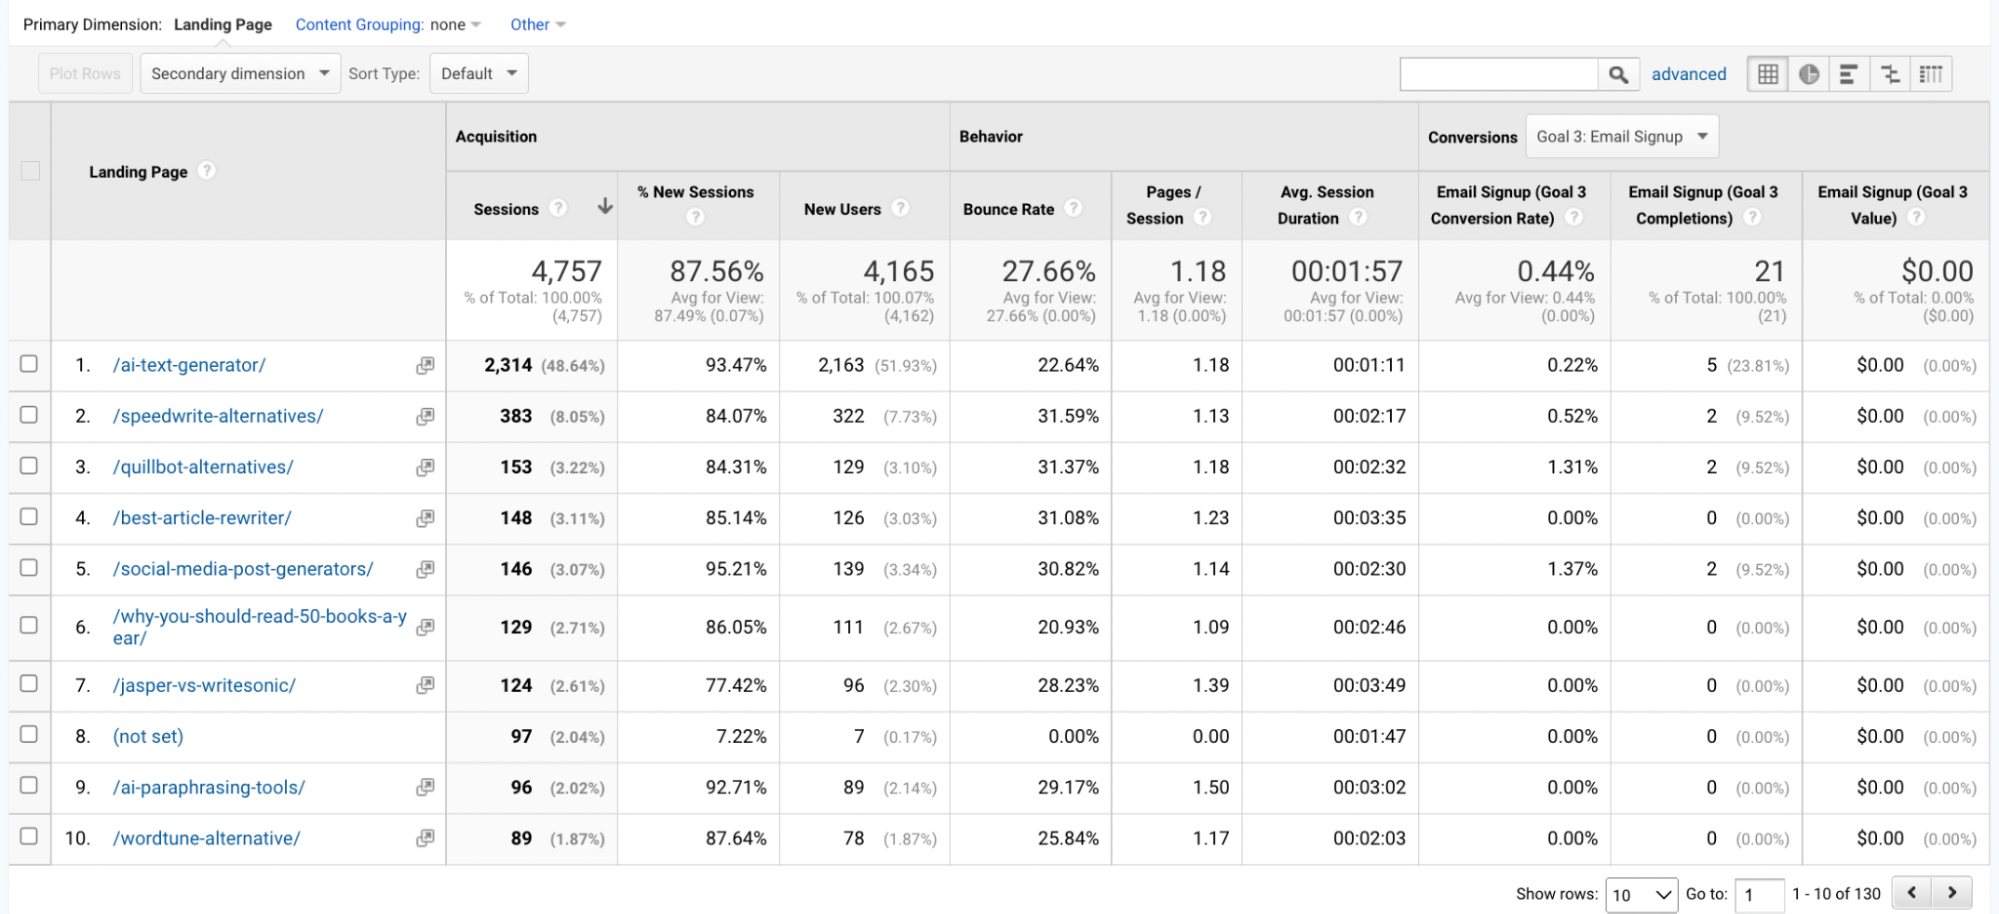Open the Secondary dimension menu
The width and height of the screenshot is (1999, 914).
239,73
